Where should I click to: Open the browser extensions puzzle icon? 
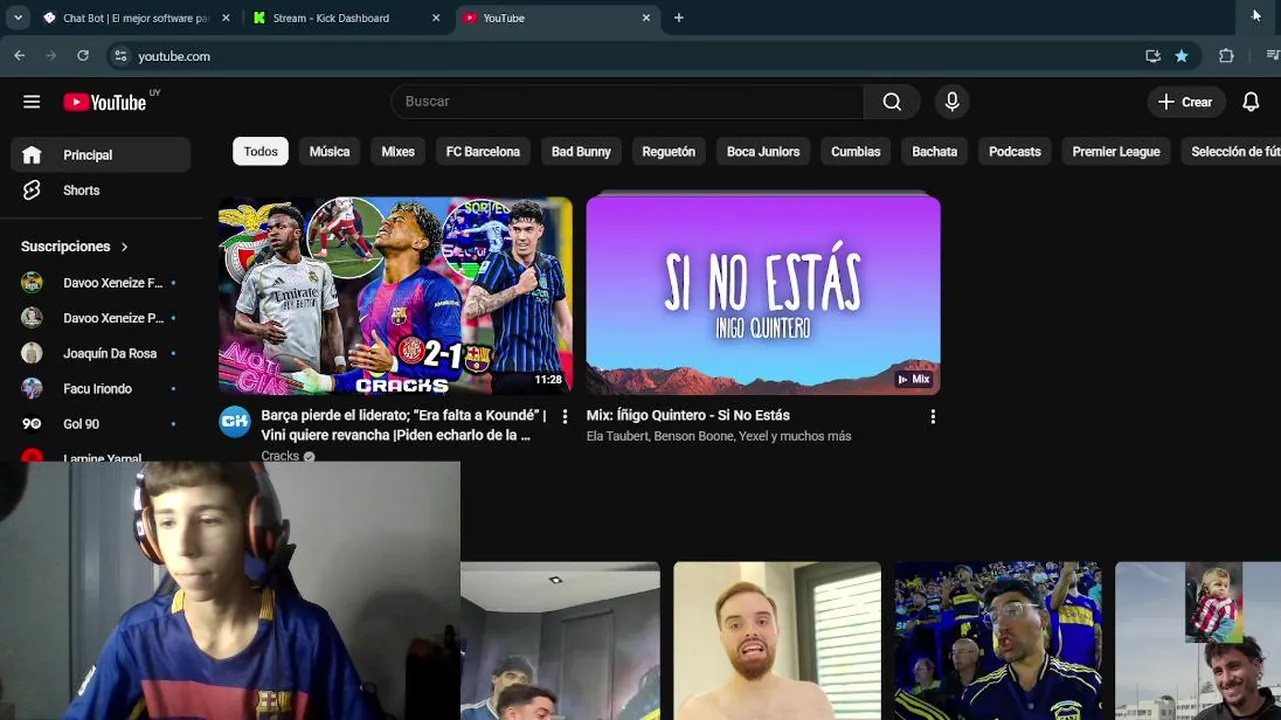1226,56
